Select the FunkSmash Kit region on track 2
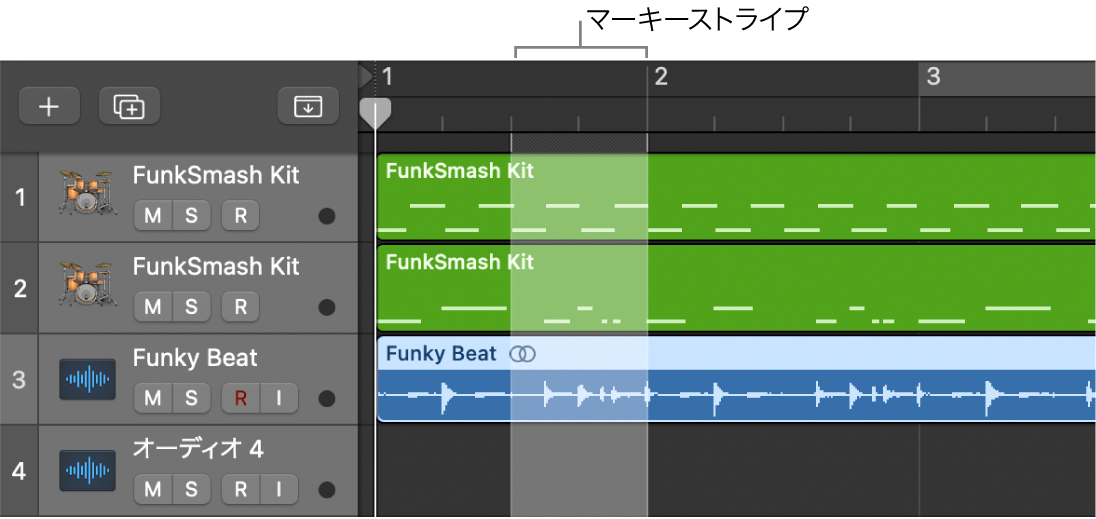The height and width of the screenshot is (519, 1096). pos(736,288)
